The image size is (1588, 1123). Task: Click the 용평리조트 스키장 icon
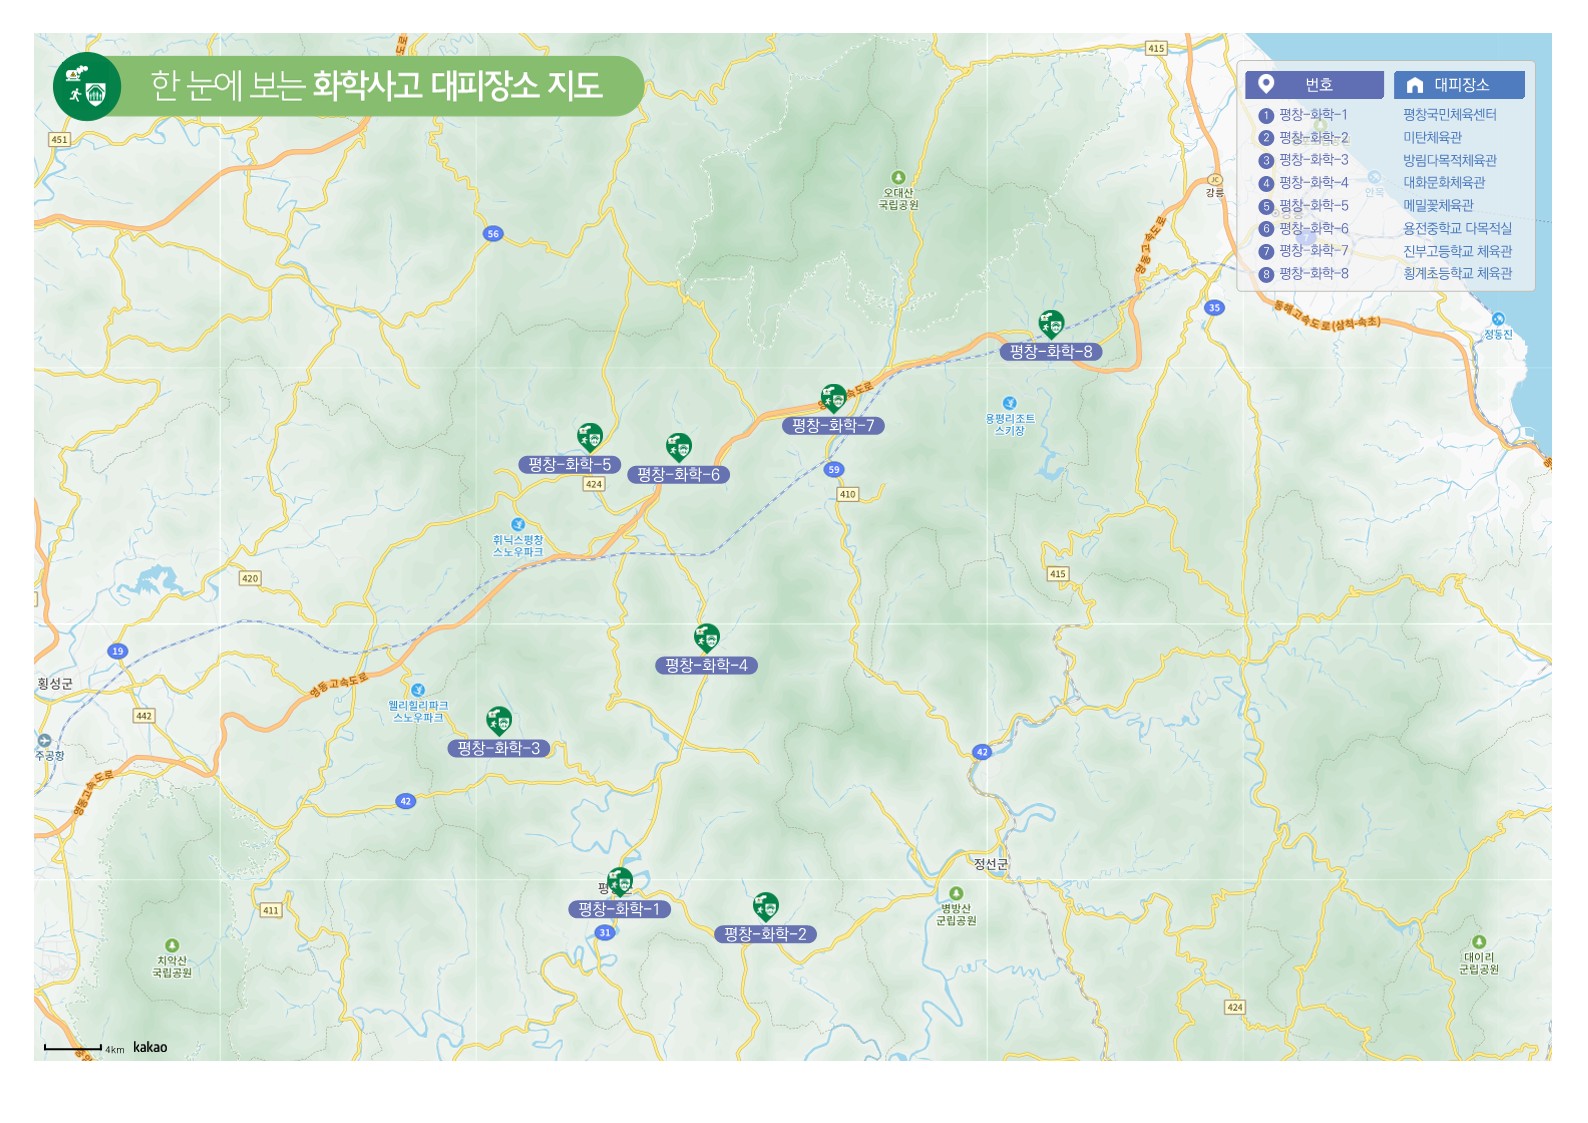[1009, 403]
